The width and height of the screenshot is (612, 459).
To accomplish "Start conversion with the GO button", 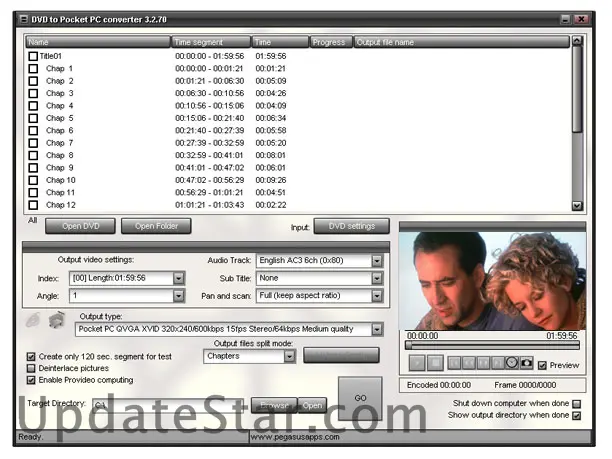I will 360,398.
